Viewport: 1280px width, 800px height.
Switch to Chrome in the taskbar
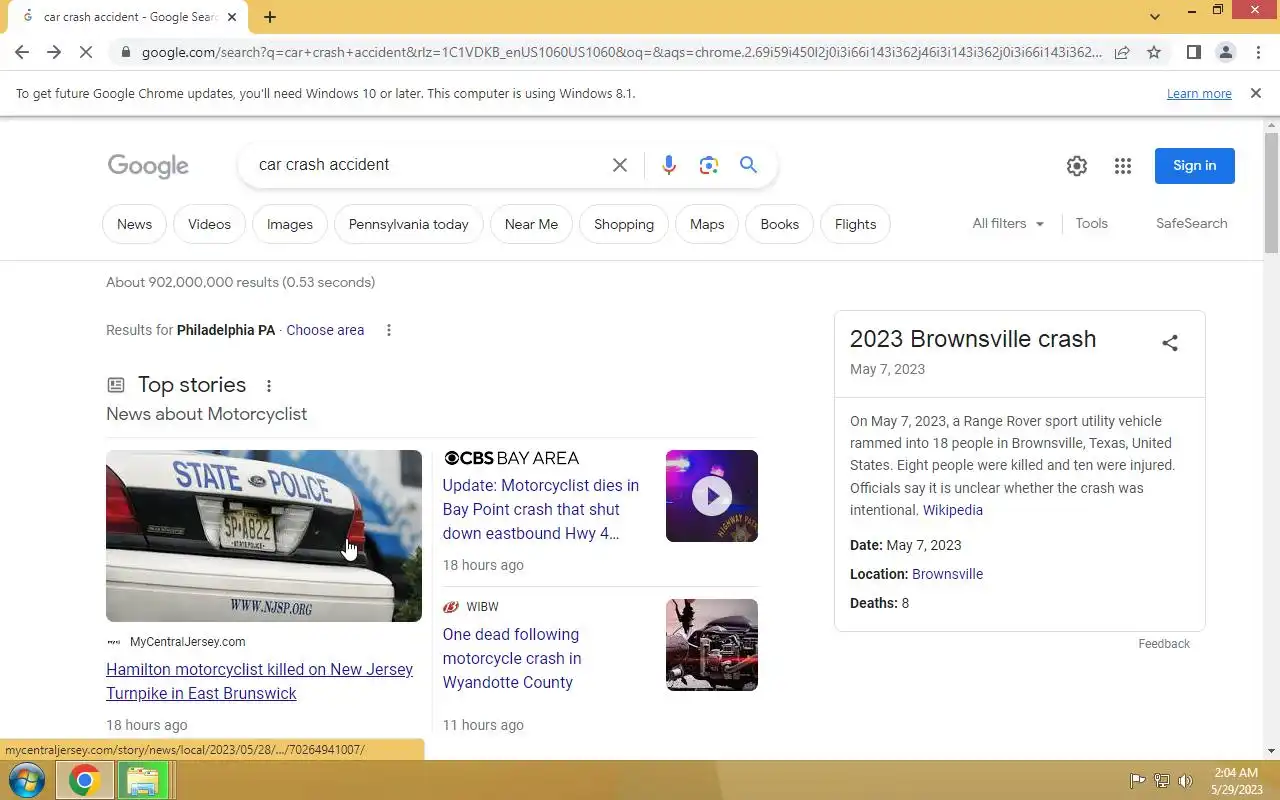tap(84, 780)
